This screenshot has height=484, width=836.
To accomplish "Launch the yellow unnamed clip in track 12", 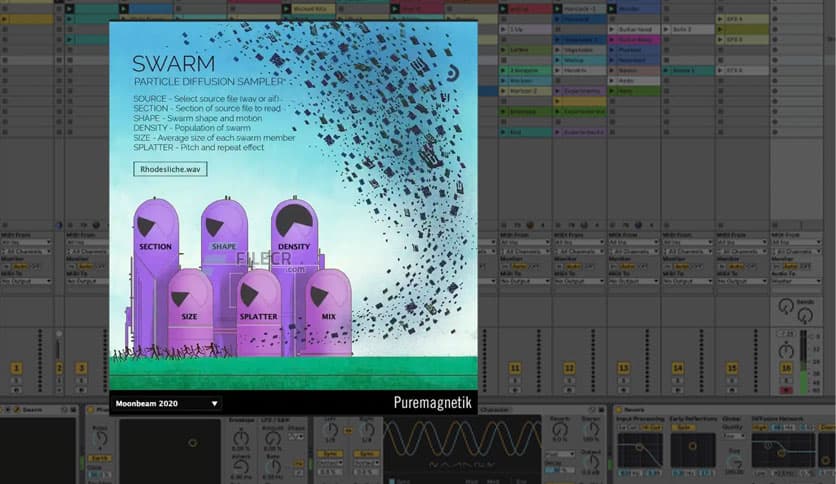I will (580, 101).
